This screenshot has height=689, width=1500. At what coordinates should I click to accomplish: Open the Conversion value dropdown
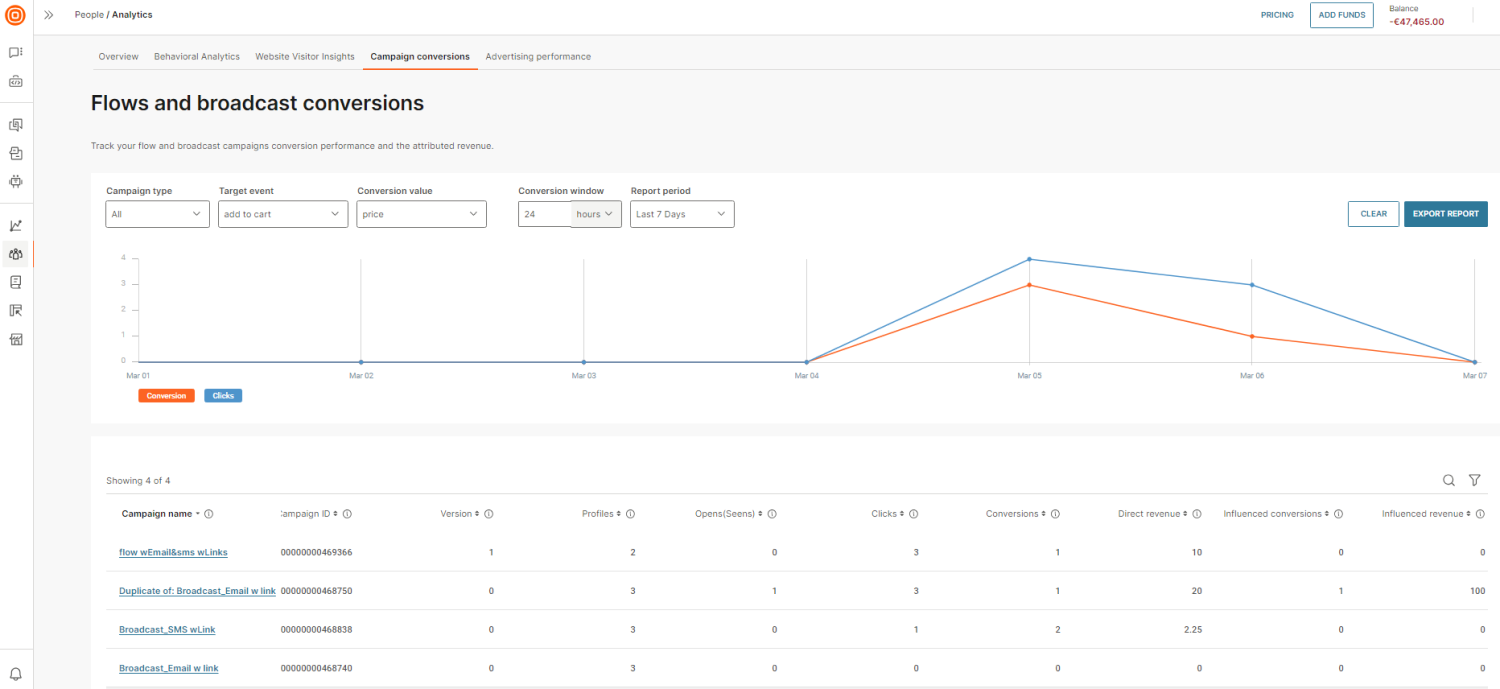click(421, 214)
